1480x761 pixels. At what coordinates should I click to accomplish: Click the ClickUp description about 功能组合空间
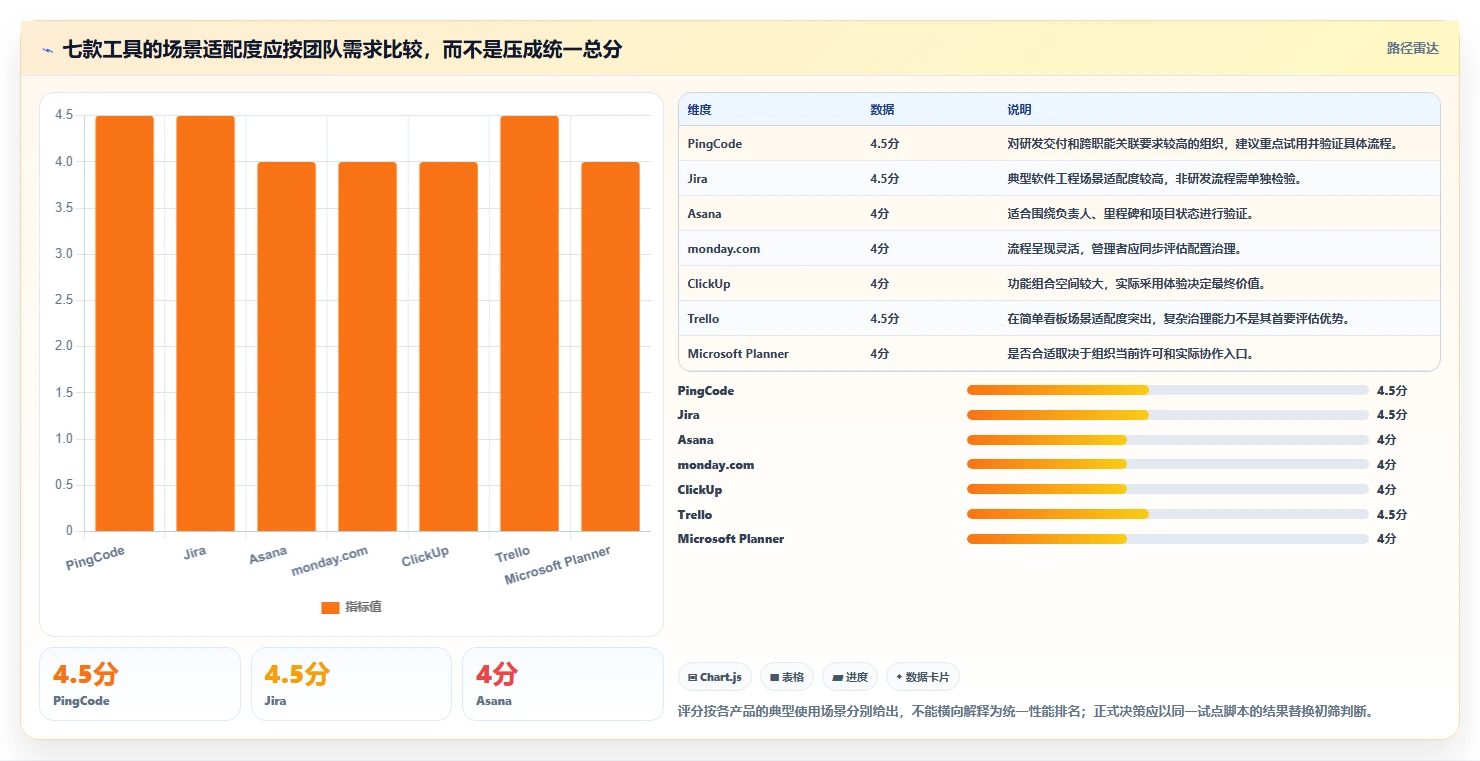(x=1137, y=284)
